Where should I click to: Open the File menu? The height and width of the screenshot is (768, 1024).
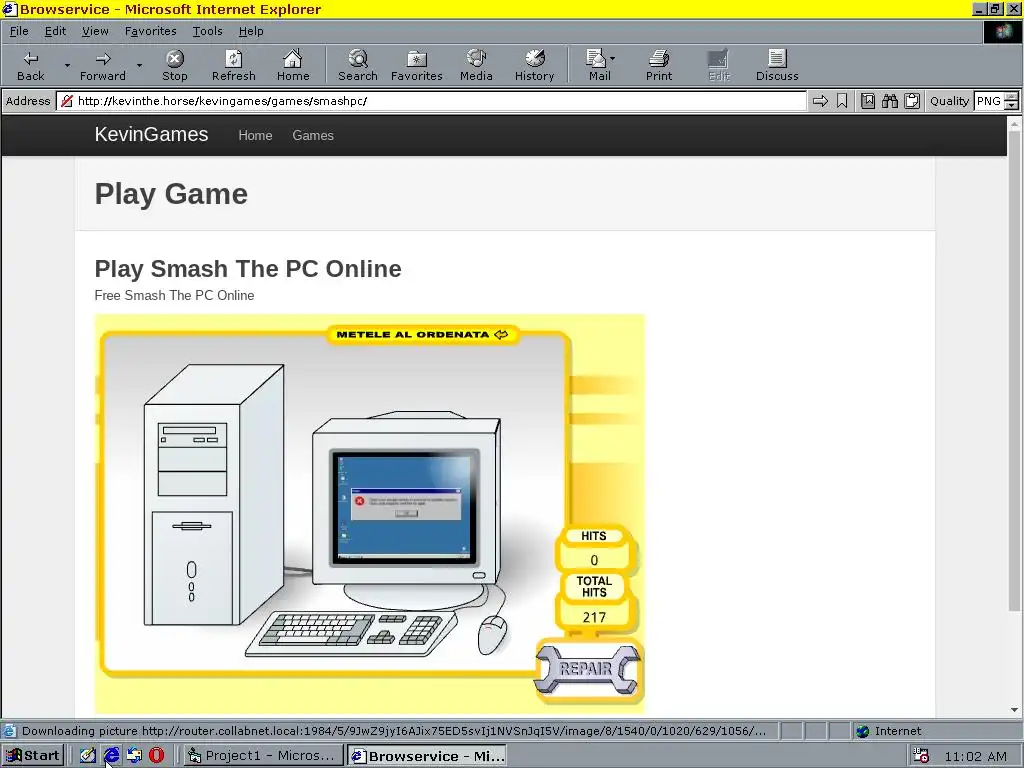[19, 31]
